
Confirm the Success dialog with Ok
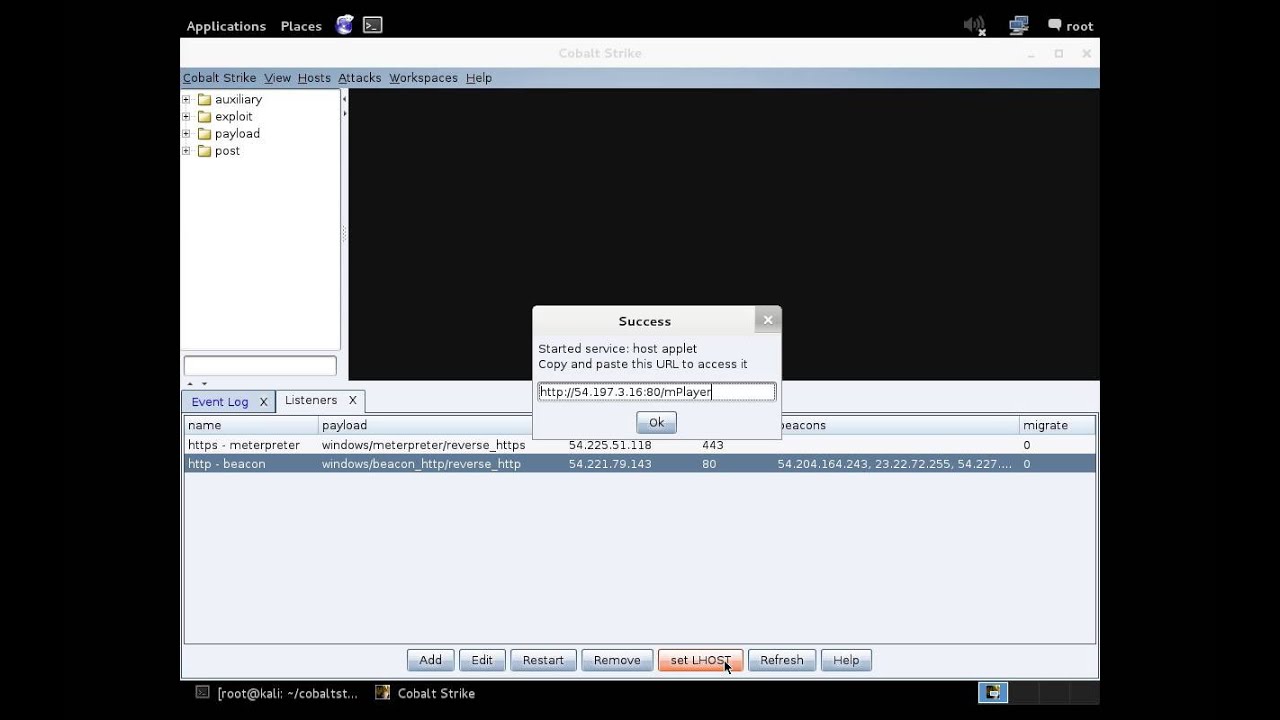(x=656, y=422)
